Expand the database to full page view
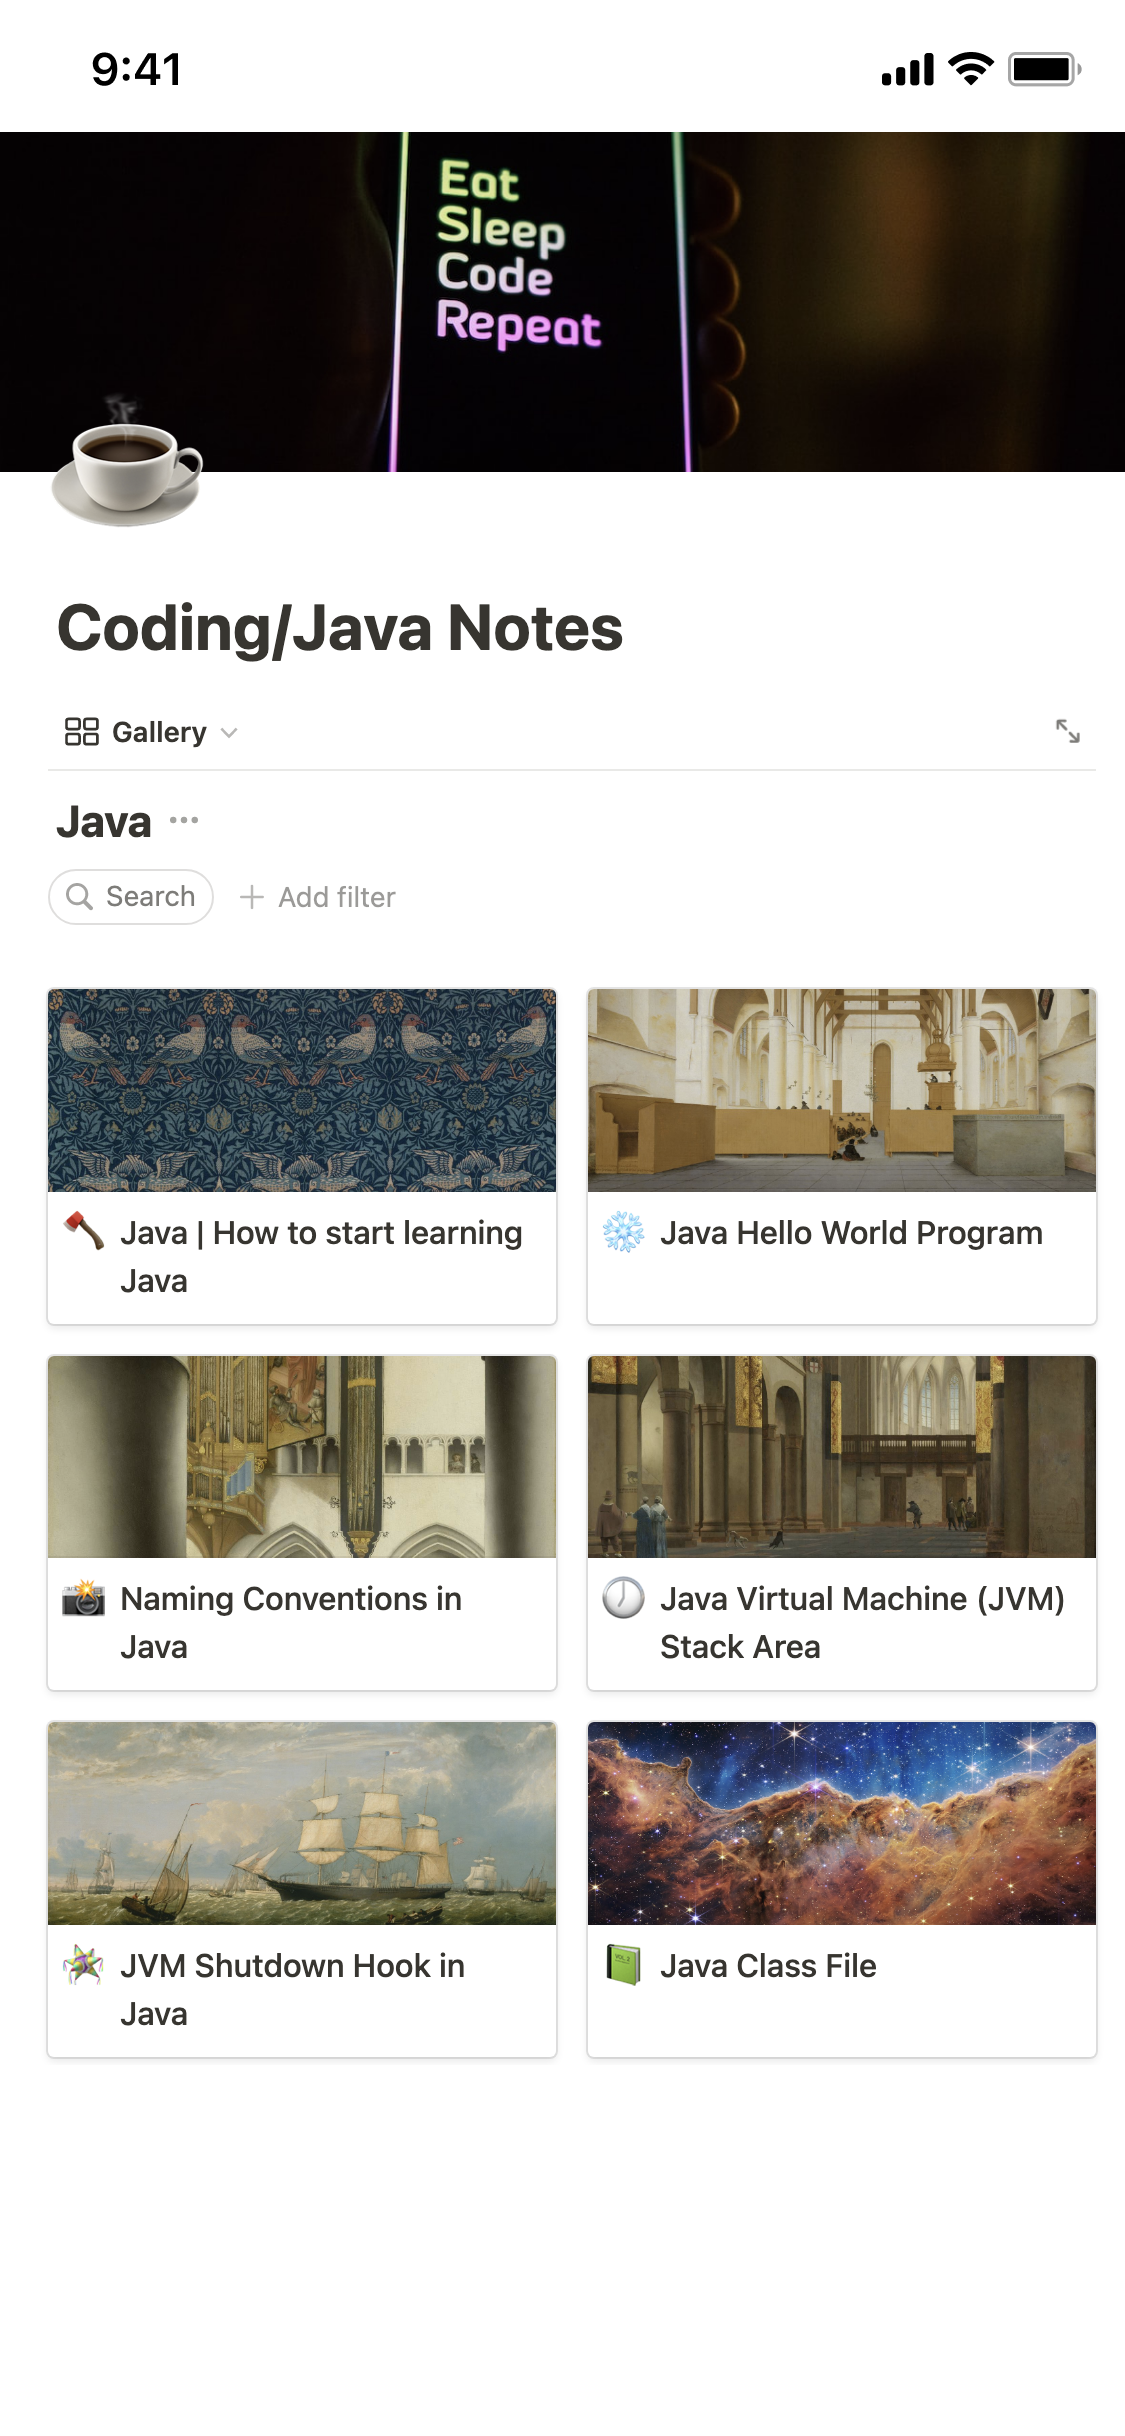This screenshot has width=1125, height=2436. pos(1067,731)
